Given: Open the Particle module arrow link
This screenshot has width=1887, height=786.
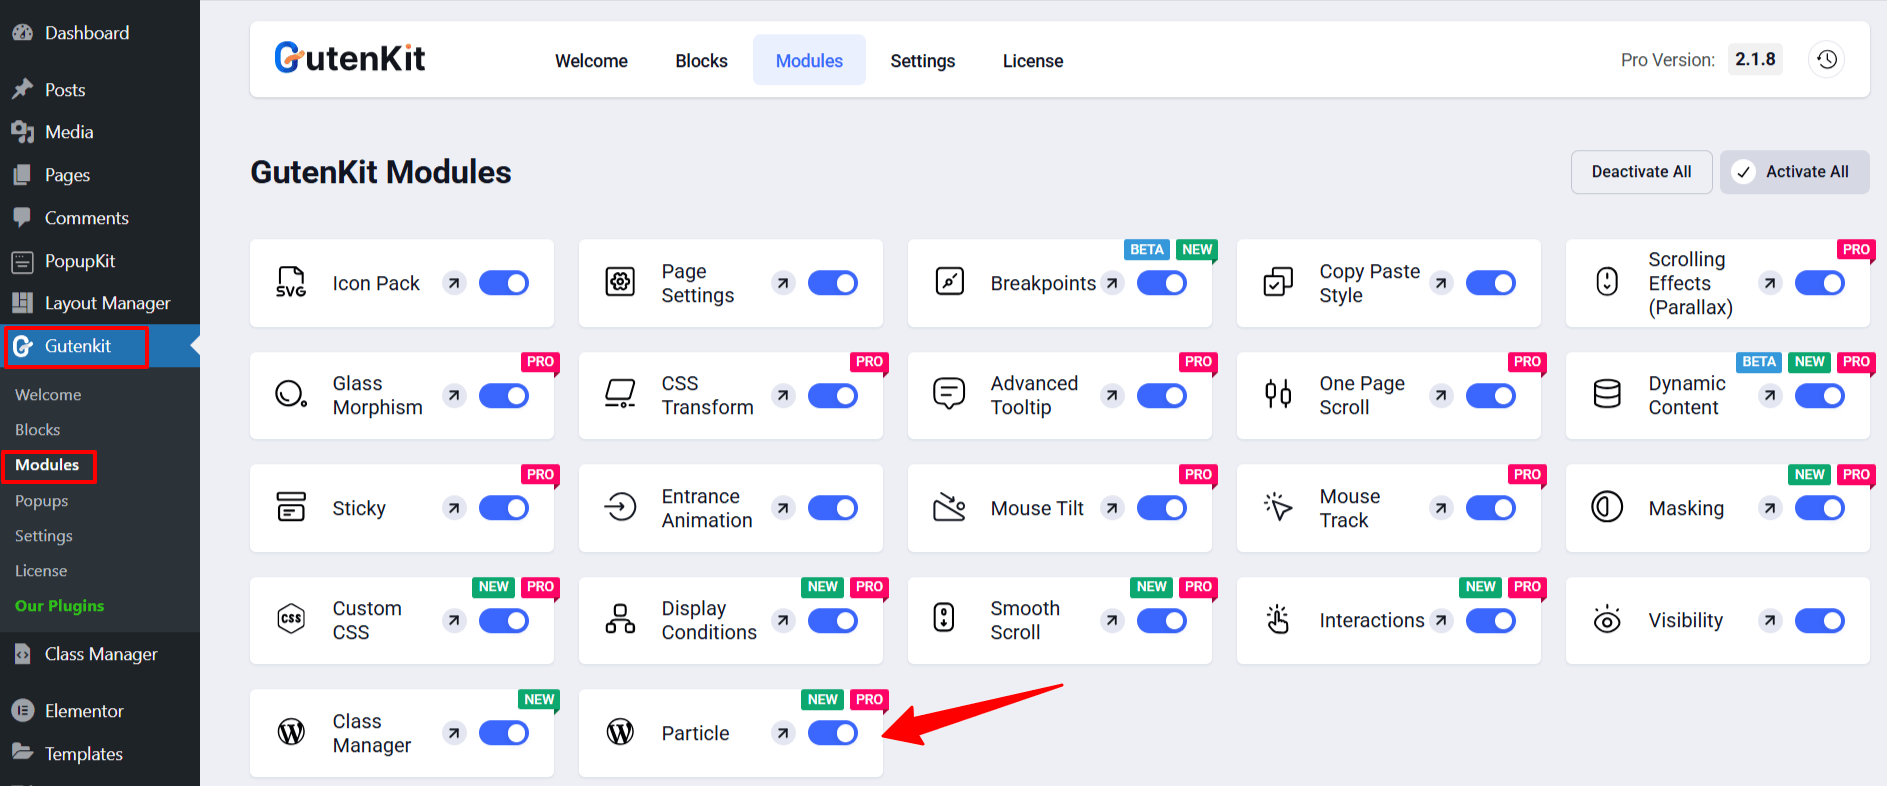Looking at the screenshot, I should point(783,734).
